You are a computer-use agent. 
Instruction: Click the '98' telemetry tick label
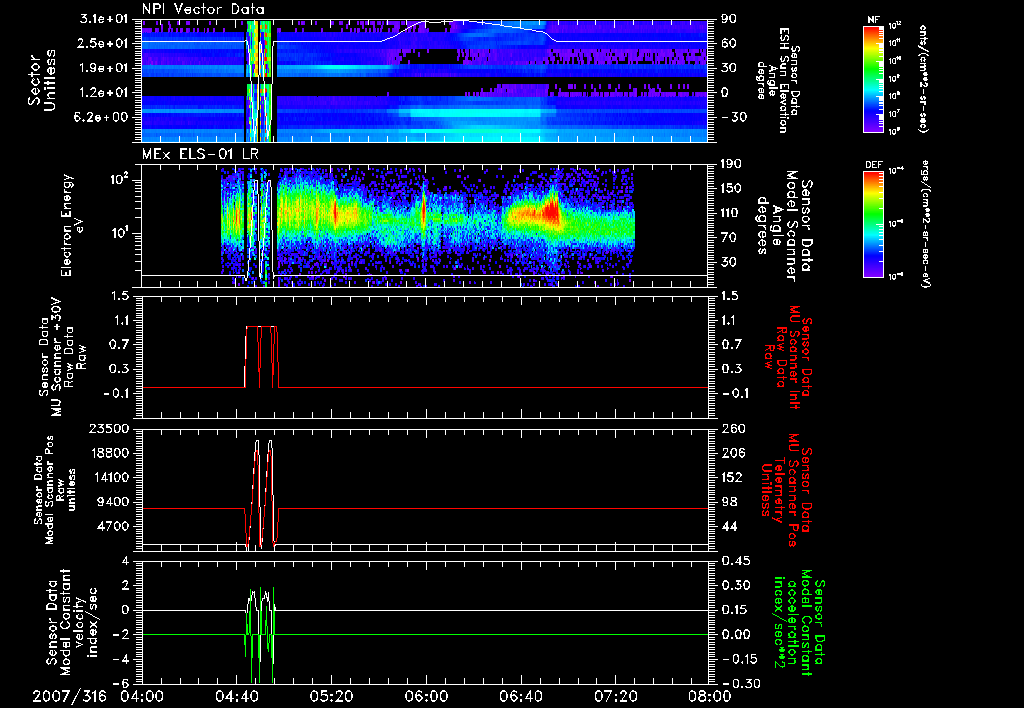[728, 502]
